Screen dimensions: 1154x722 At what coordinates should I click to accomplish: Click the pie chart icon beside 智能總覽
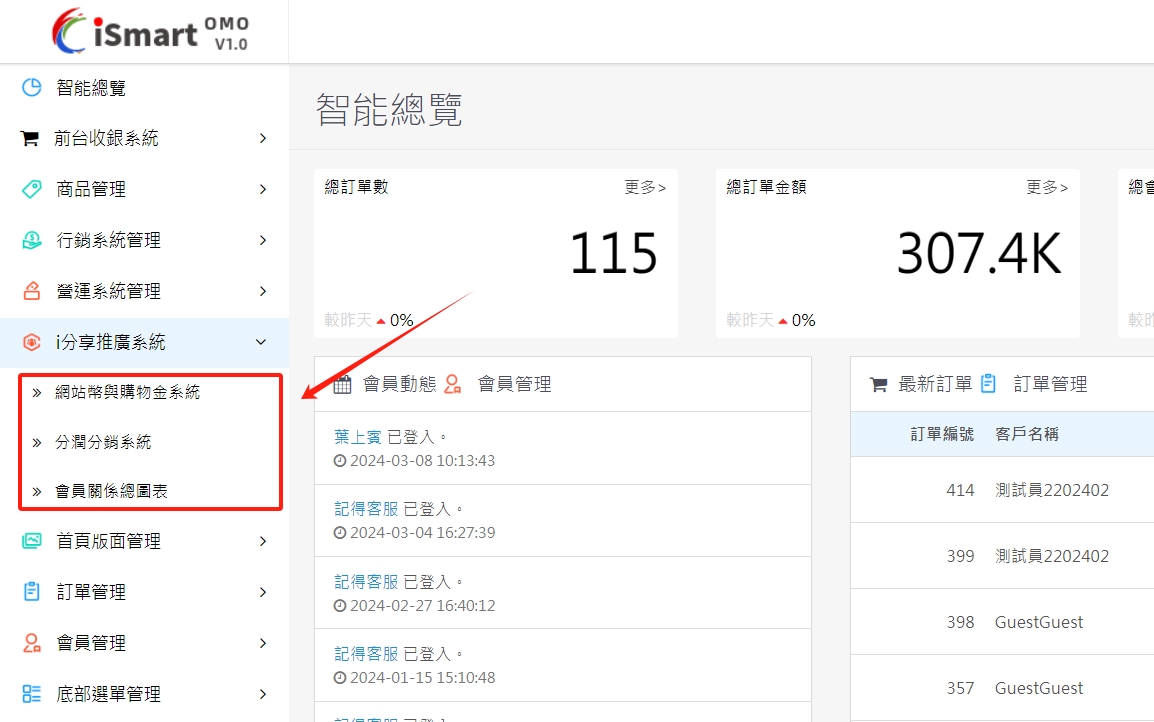31,88
